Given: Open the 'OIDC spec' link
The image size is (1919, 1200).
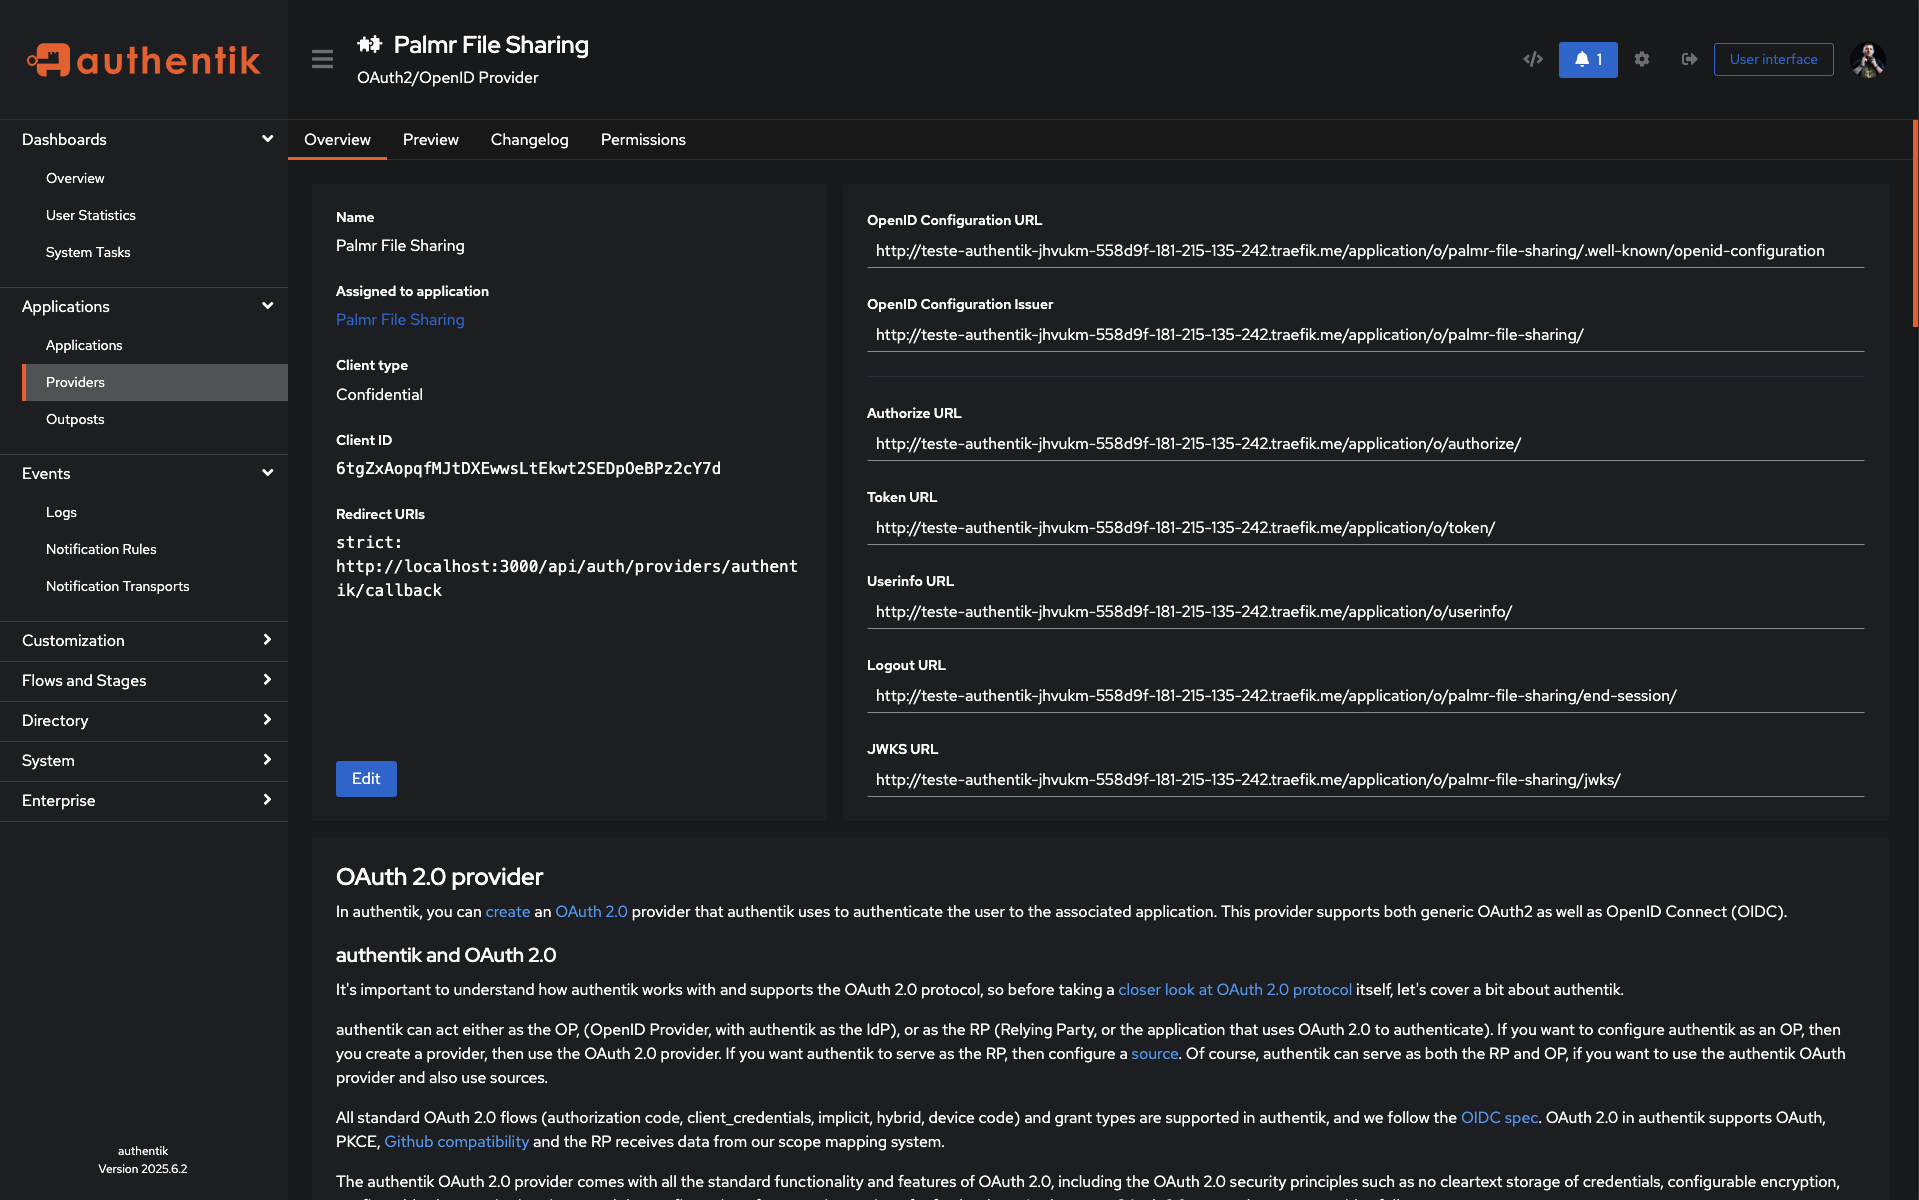Looking at the screenshot, I should (x=1499, y=1118).
